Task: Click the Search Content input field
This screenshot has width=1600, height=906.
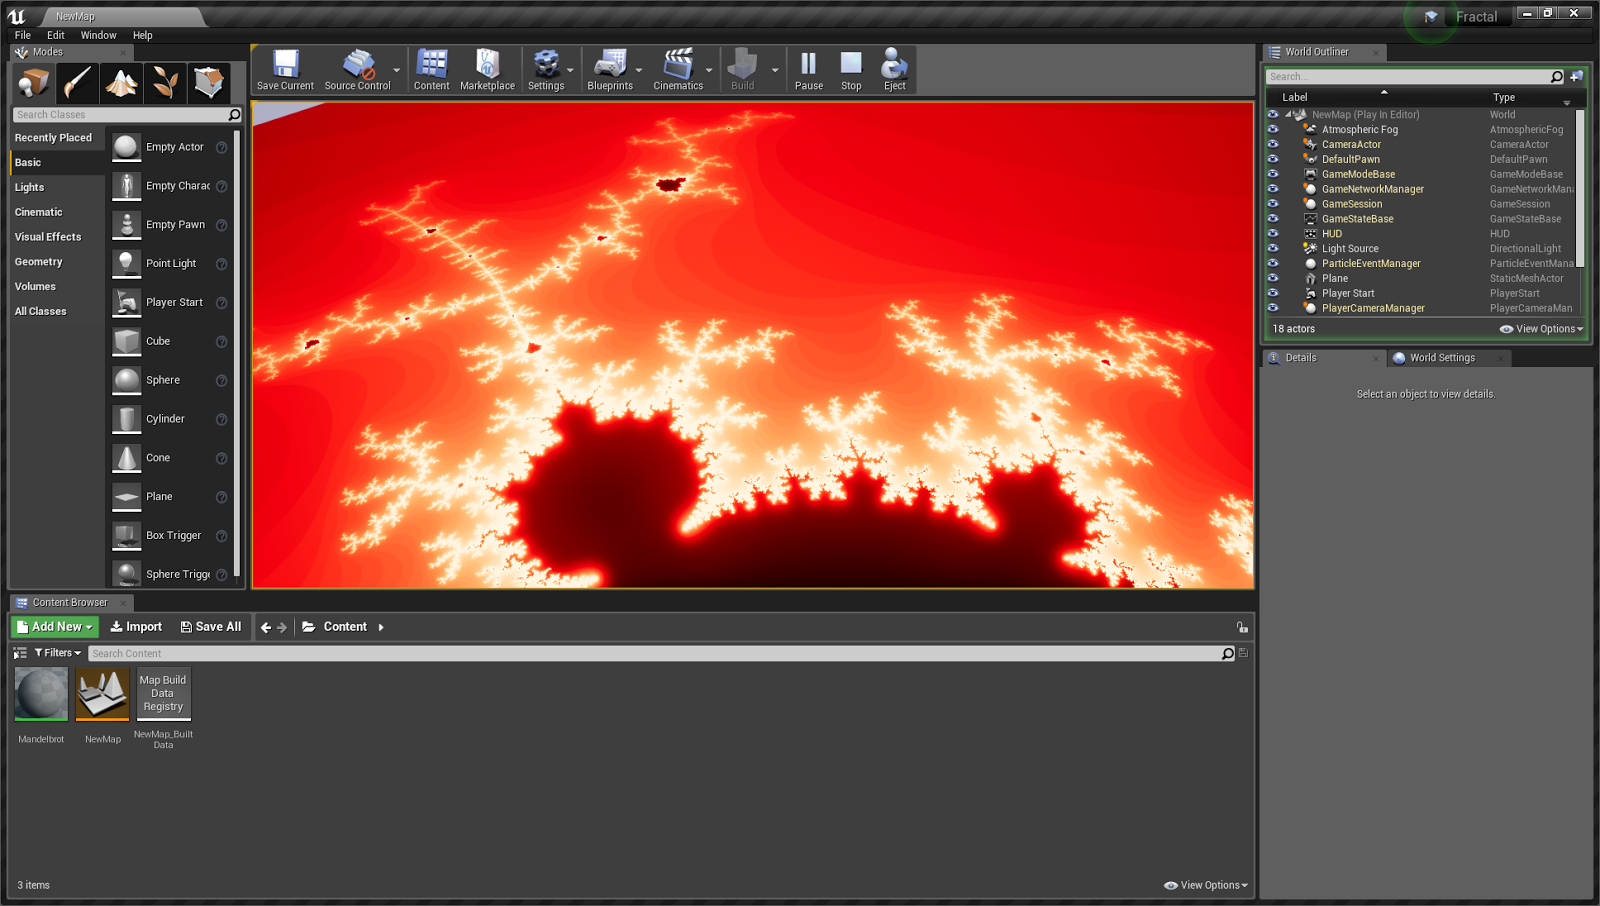Action: point(655,653)
